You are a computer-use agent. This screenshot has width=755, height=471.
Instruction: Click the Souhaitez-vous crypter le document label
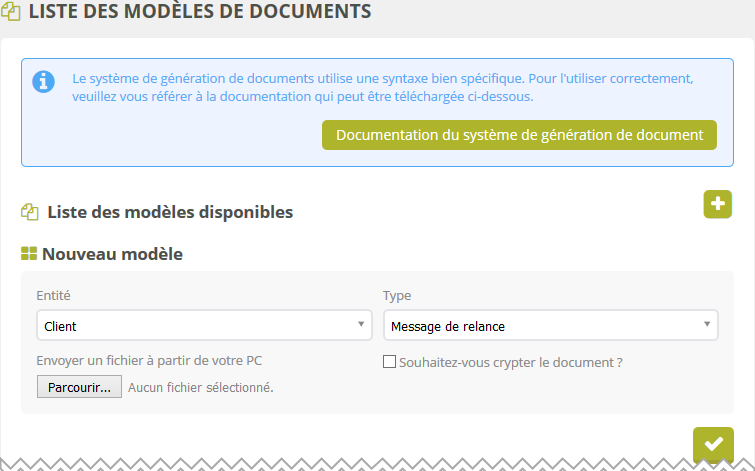click(x=510, y=362)
